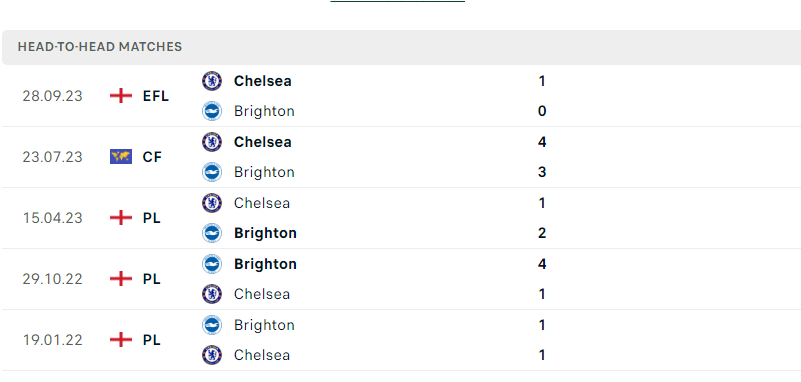Open Brighton team from 23.07.23 match
Screen dimensions: 801x382
coord(264,172)
